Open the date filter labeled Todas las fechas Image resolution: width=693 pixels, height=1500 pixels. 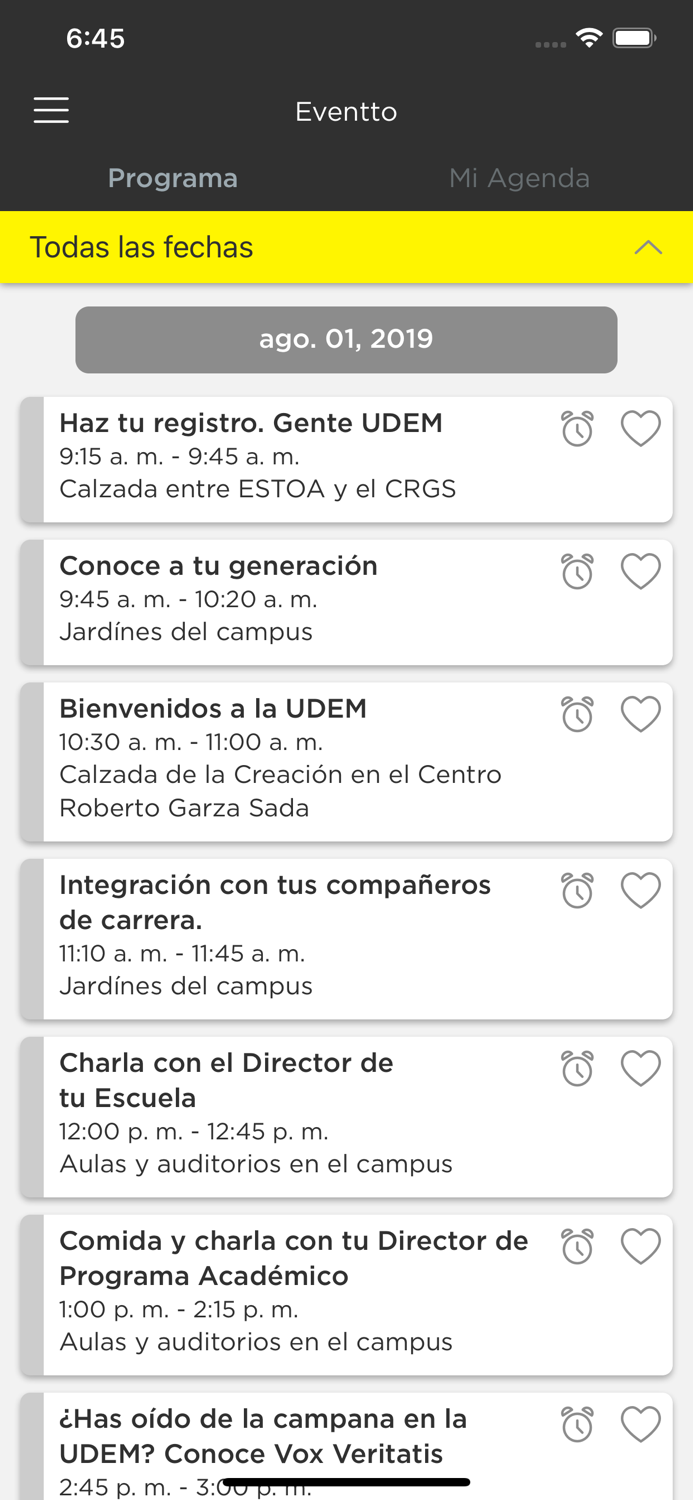click(x=140, y=247)
